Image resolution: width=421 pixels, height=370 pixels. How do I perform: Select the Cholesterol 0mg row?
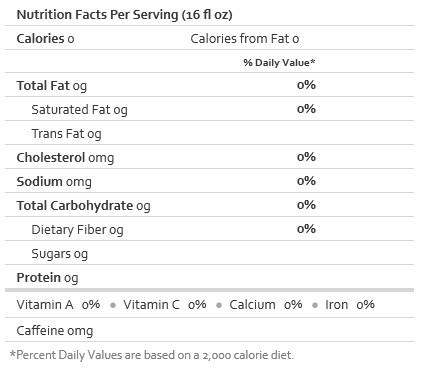click(209, 157)
